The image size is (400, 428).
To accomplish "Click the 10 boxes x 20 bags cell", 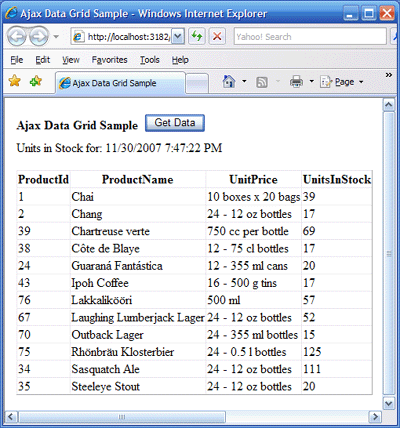I will [253, 197].
